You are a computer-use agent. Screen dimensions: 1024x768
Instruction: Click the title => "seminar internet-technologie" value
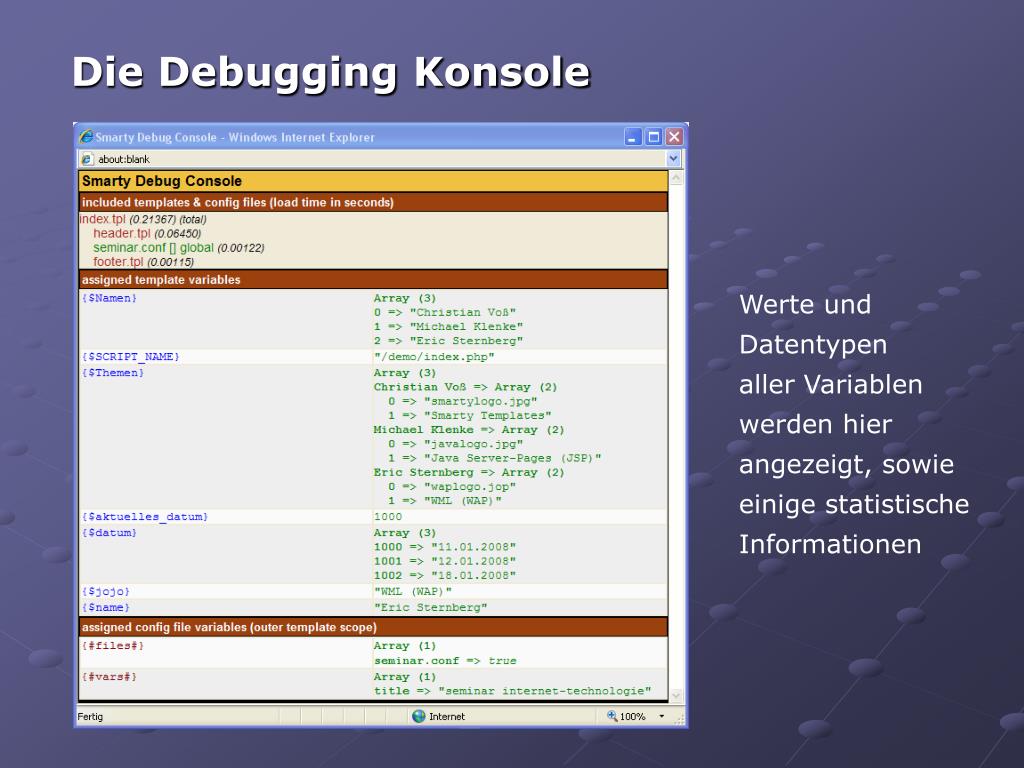click(513, 691)
